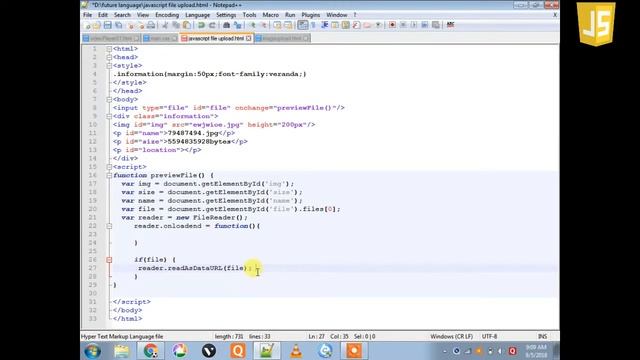Open the Document Map panel icon
Viewport: 640px width, 360px height.
click(x=346, y=25)
